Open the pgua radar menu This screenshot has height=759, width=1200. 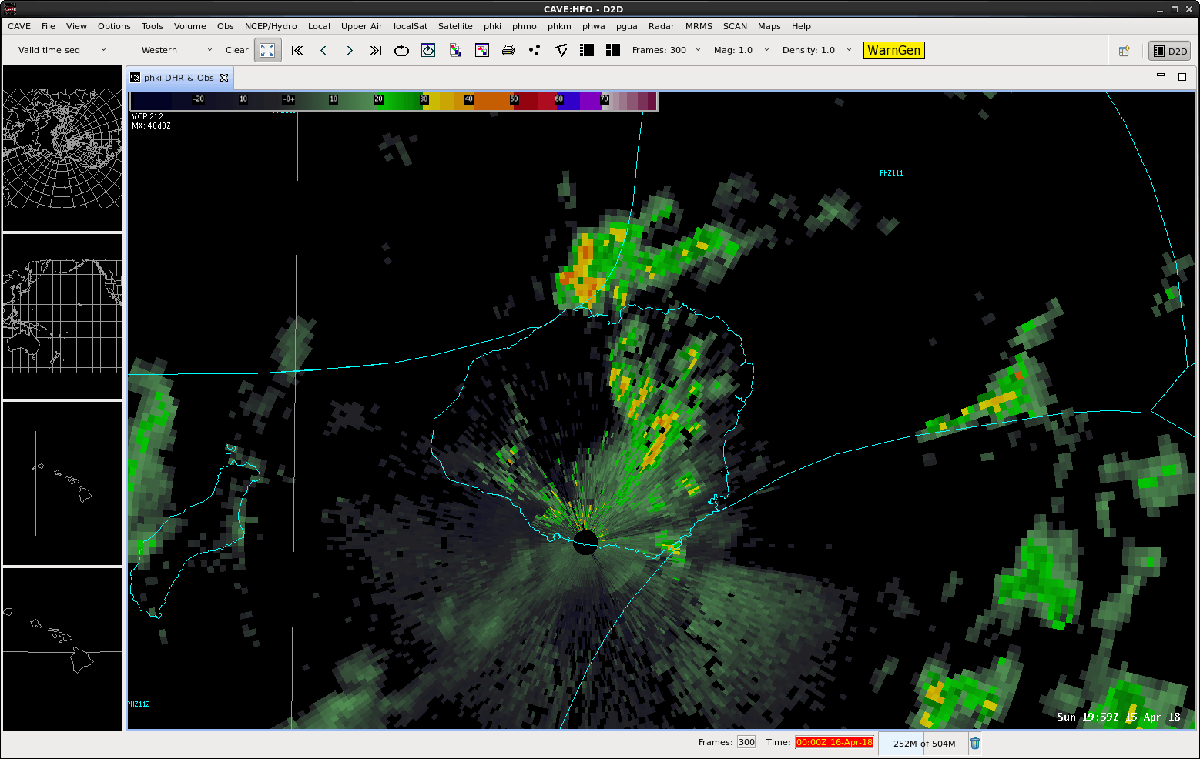click(x=628, y=26)
